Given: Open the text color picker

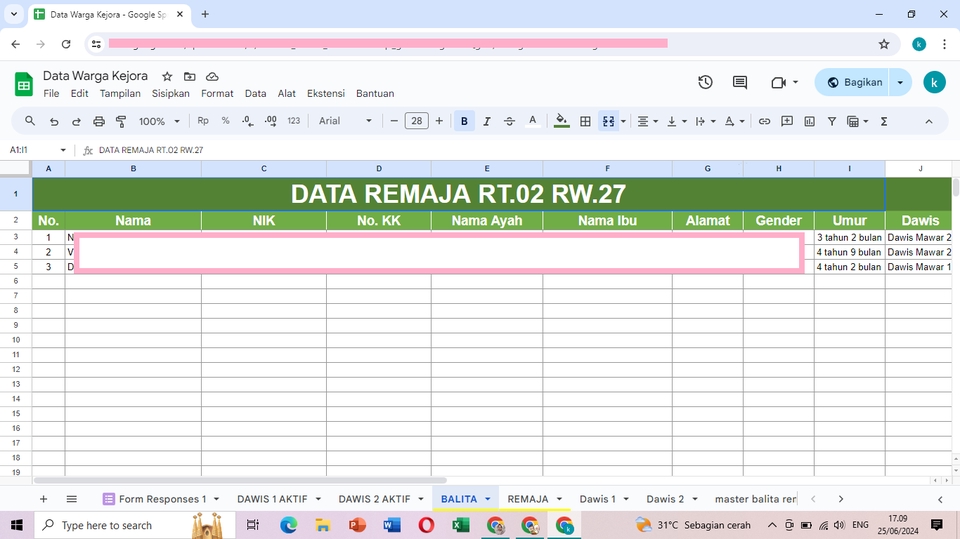Looking at the screenshot, I should (532, 121).
